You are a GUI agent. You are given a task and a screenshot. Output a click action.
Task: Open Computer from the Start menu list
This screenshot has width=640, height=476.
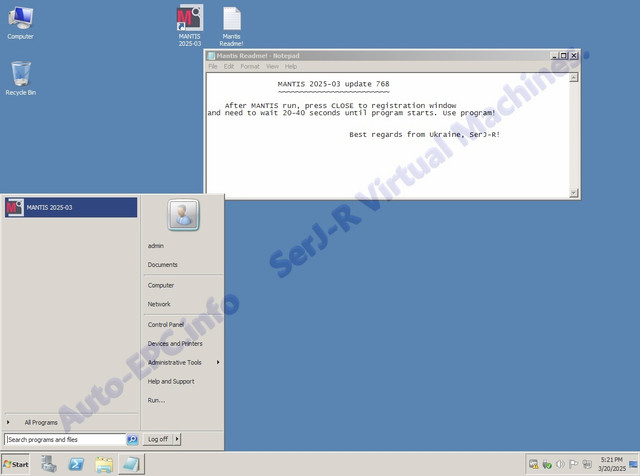pos(161,285)
